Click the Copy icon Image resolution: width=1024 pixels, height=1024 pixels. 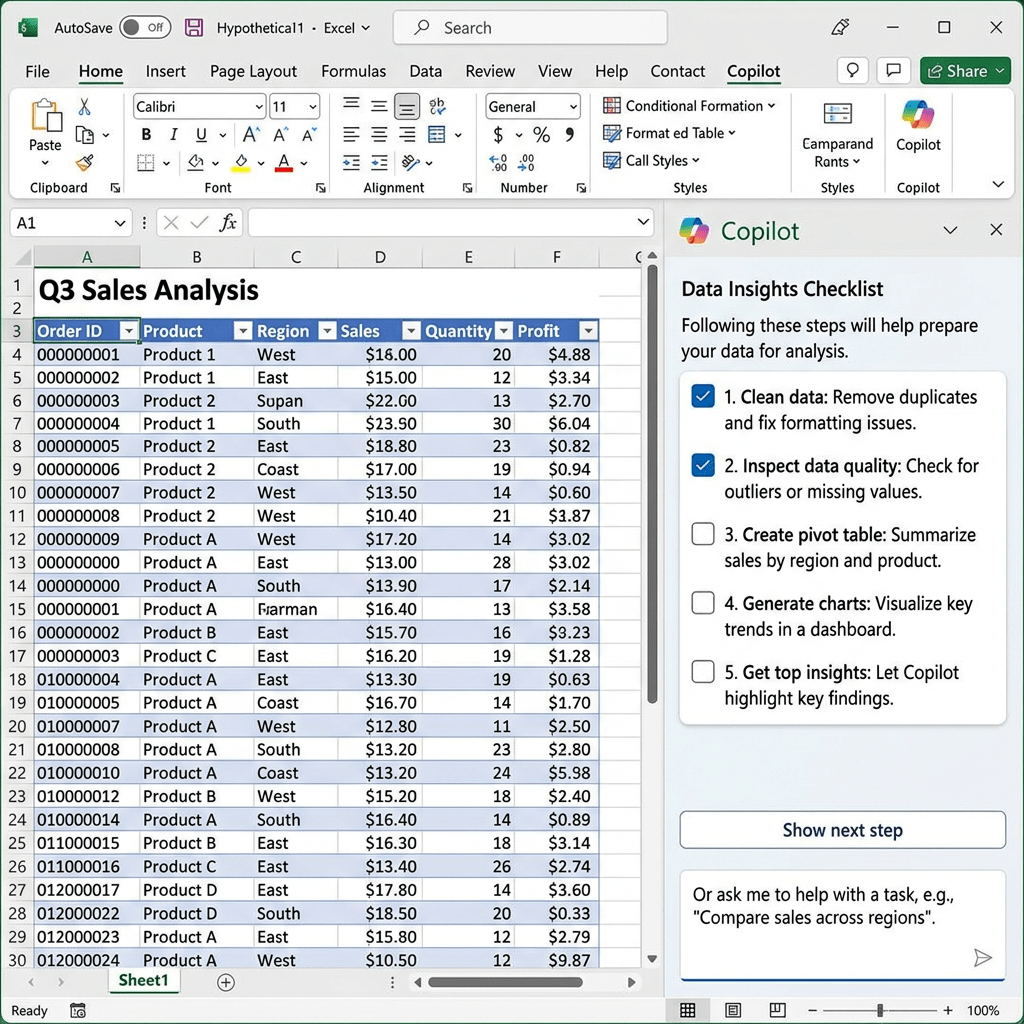(x=84, y=135)
